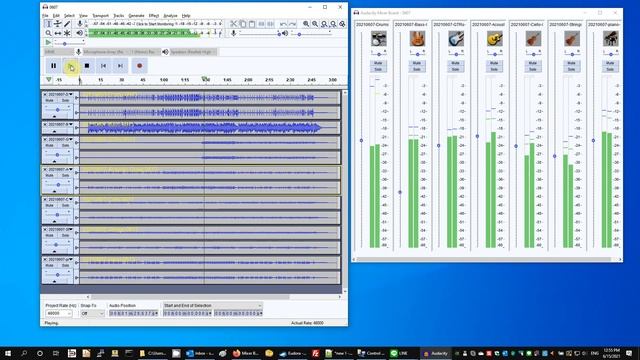Solo the first track in the track panel

pos(65,100)
